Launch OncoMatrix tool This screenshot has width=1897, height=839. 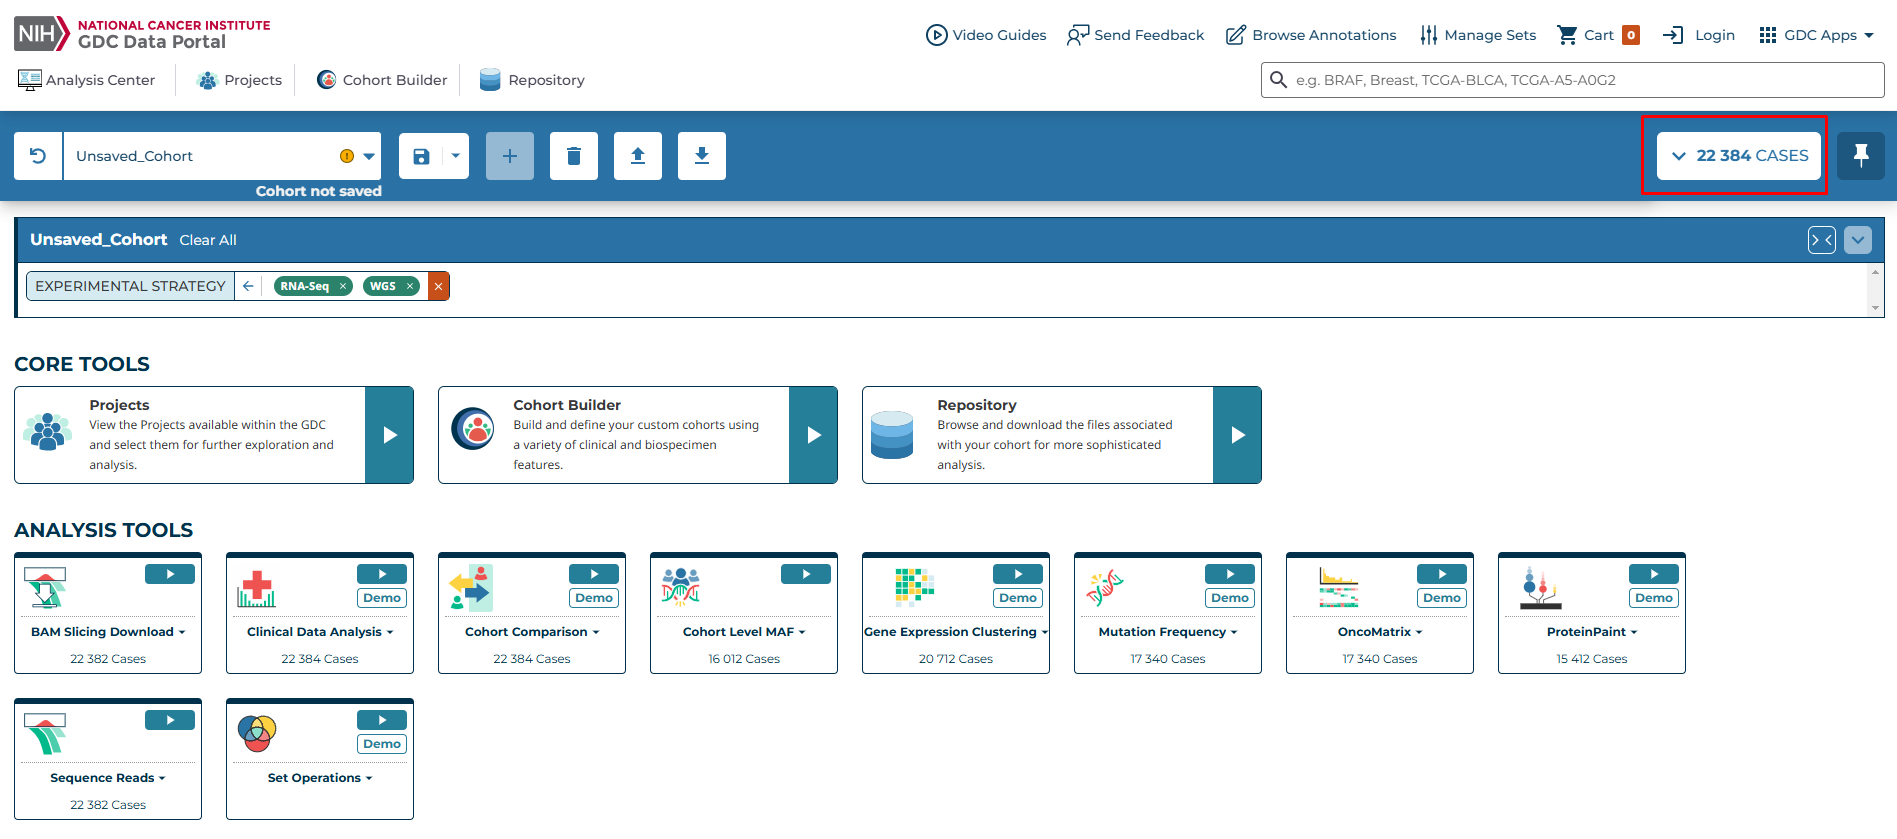pyautogui.click(x=1442, y=574)
